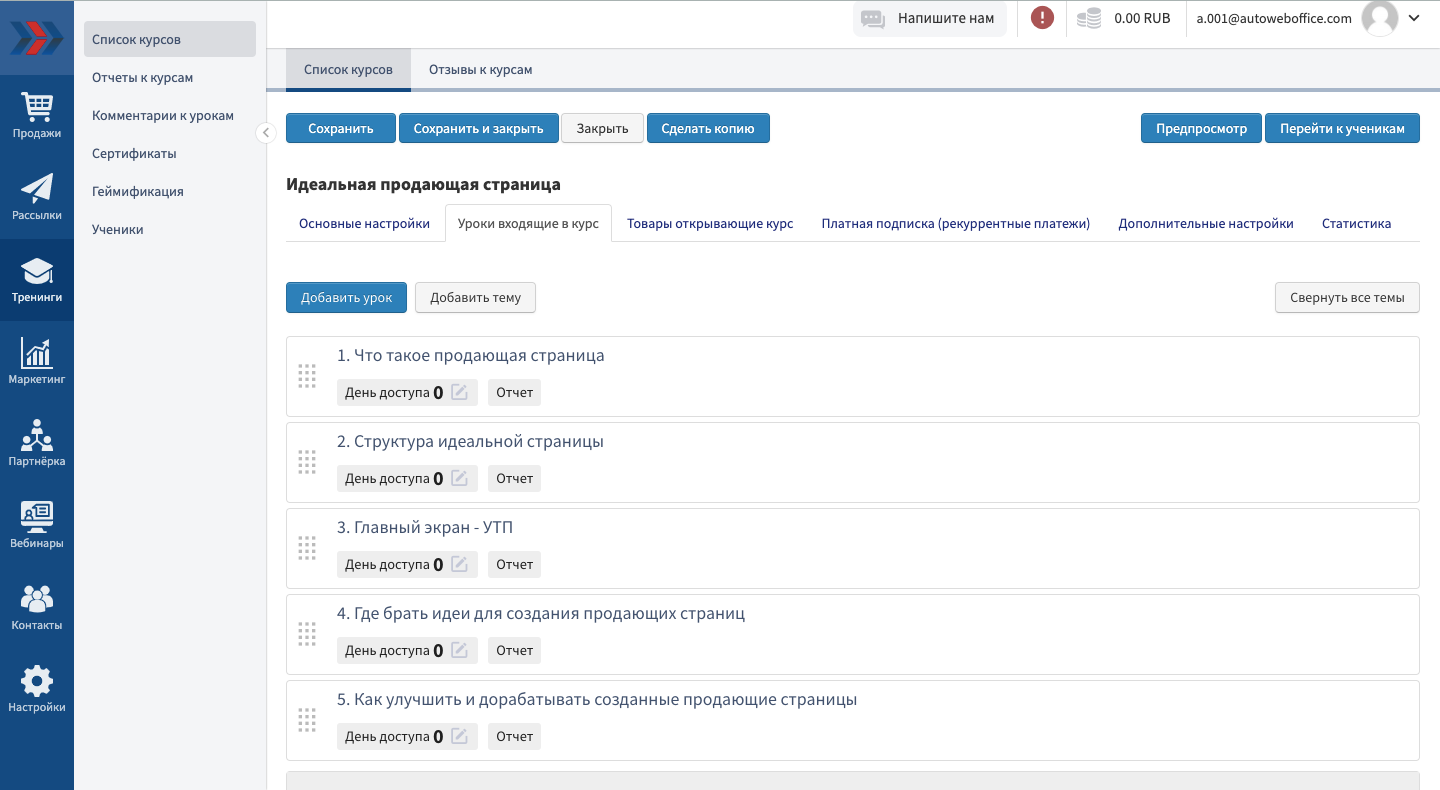
Task: Open the Товары открывающие курс tab
Action: click(710, 223)
